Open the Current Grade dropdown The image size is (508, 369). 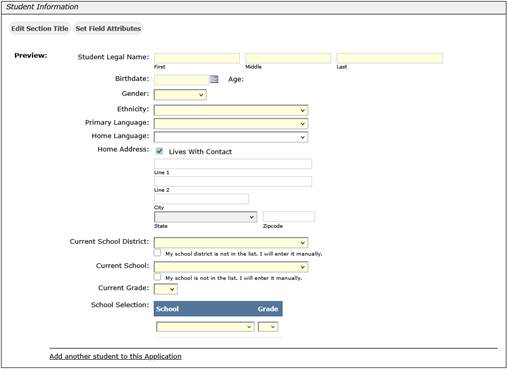tap(166, 289)
